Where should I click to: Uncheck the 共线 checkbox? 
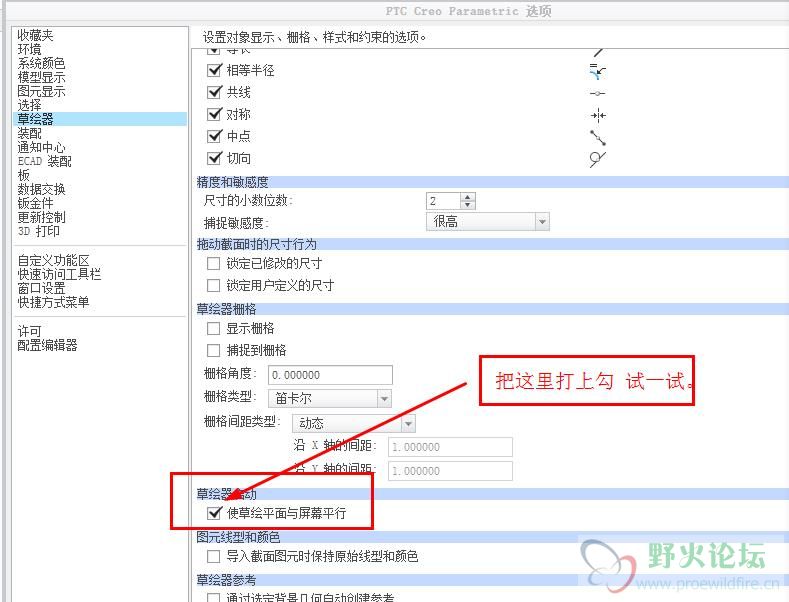click(x=214, y=92)
